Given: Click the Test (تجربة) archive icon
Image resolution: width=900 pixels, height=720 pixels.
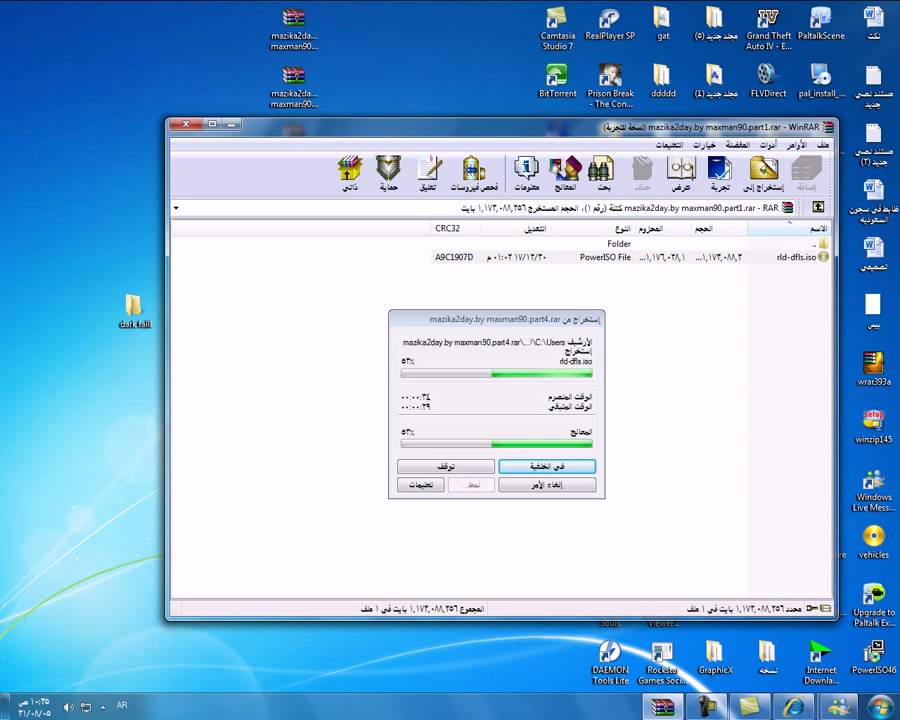Looking at the screenshot, I should click(x=720, y=173).
